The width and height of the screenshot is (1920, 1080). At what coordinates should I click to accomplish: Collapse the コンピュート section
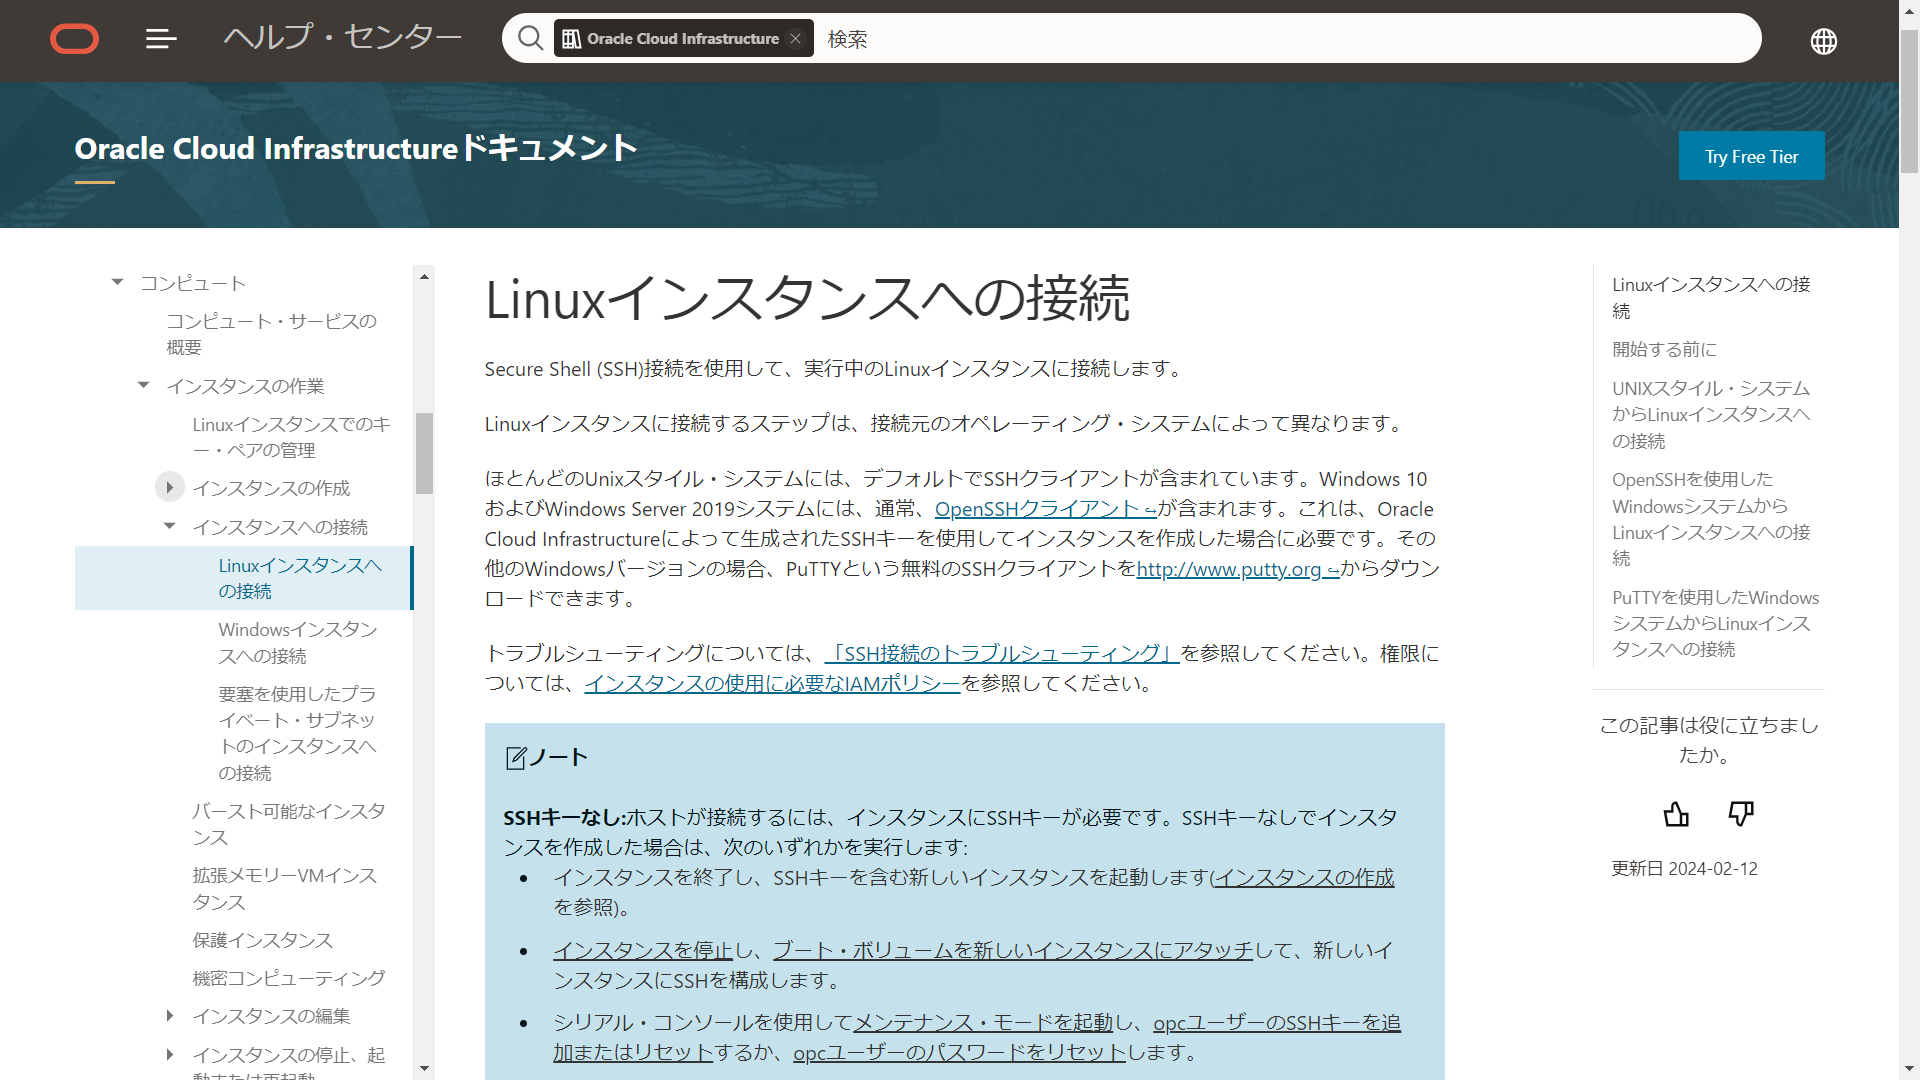[117, 281]
